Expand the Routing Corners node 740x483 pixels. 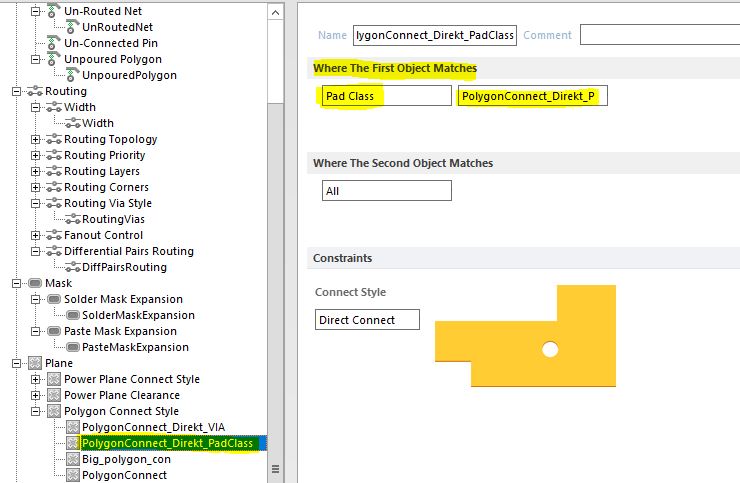35,187
